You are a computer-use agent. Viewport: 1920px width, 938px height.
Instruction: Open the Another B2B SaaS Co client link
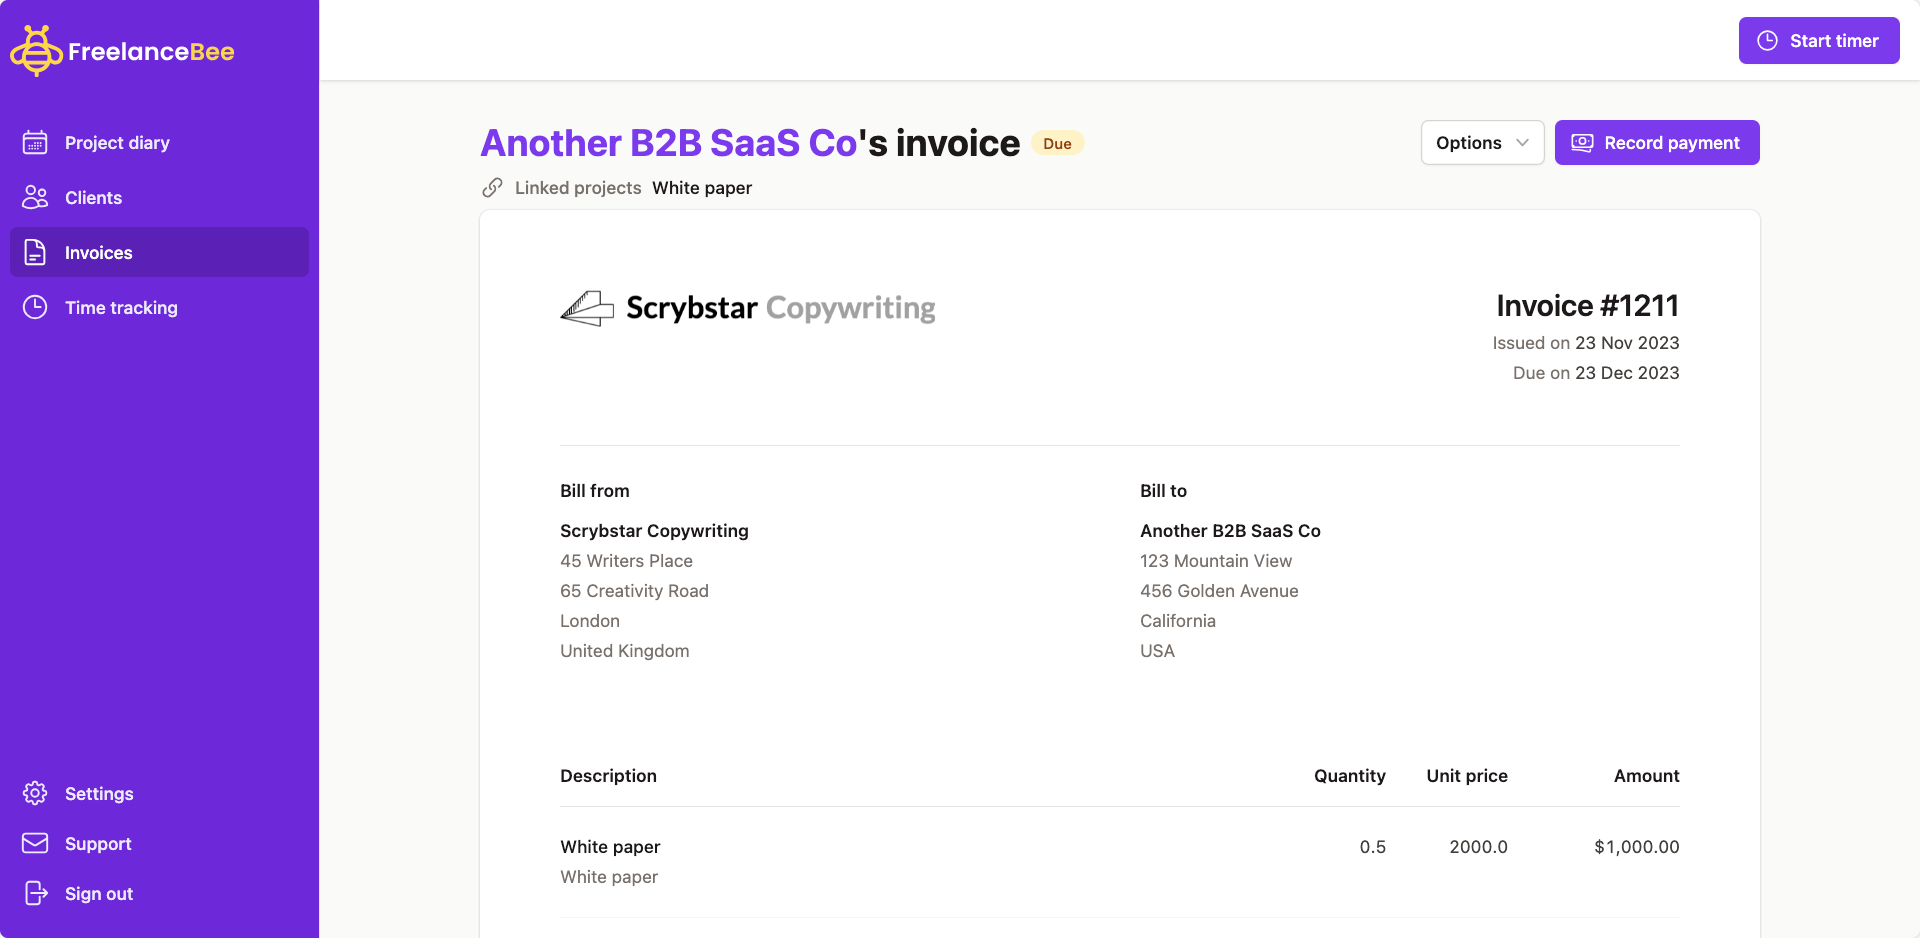[668, 144]
